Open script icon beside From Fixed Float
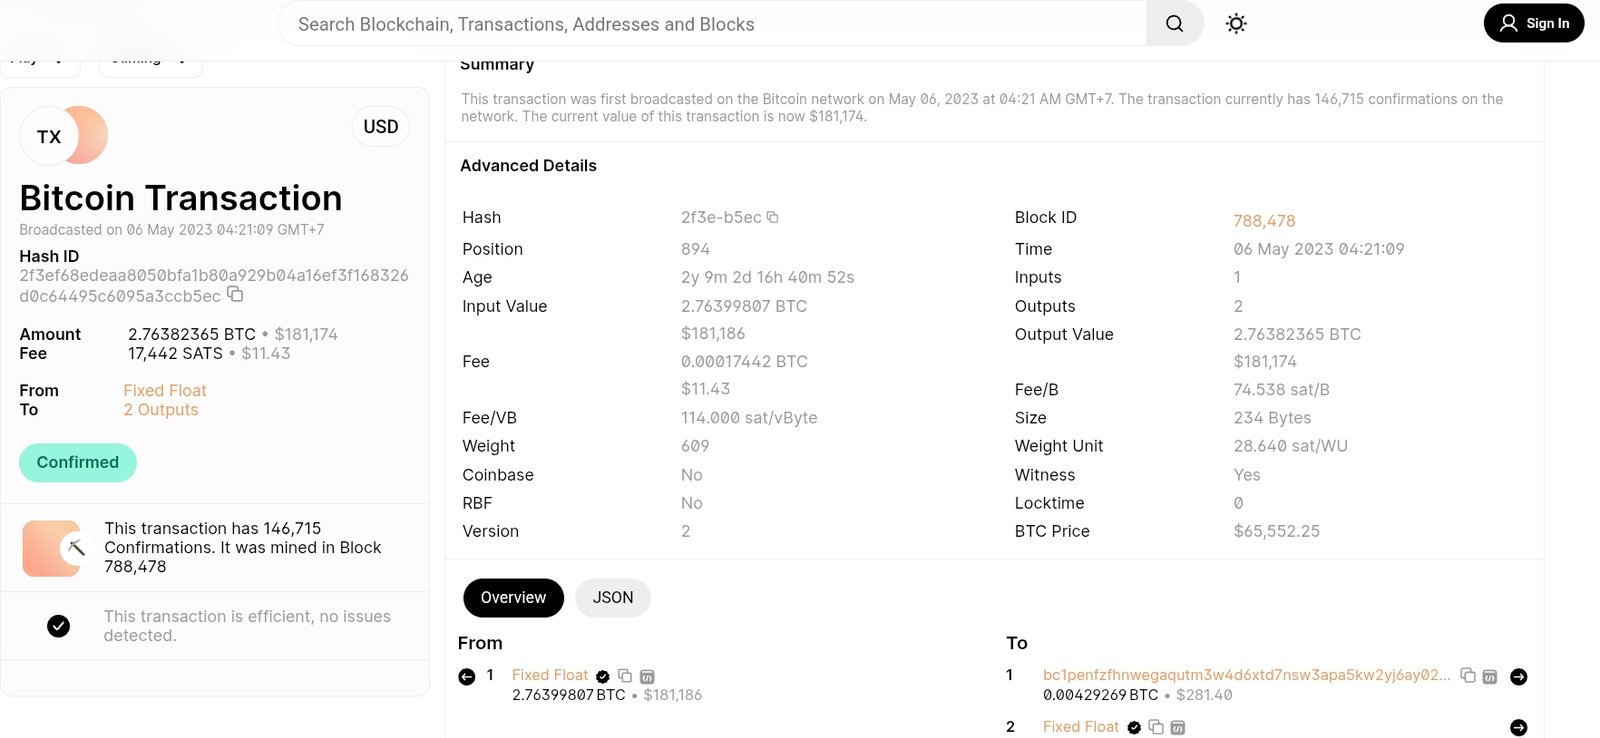 tap(647, 677)
